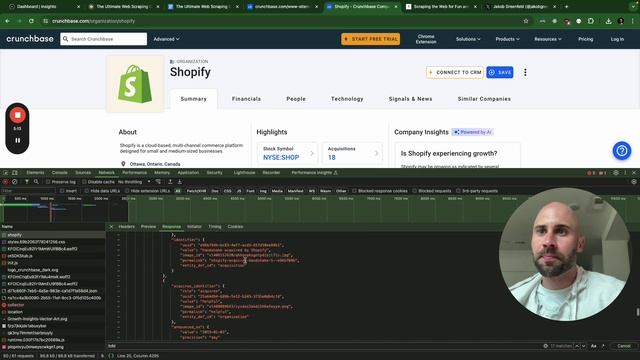Click CONNECT TO CRM button
The width and height of the screenshot is (640, 360).
pyautogui.click(x=455, y=72)
